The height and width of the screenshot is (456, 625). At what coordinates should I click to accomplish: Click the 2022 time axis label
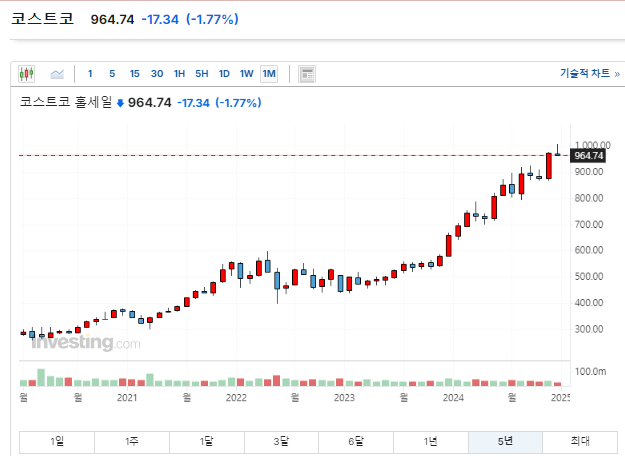coord(236,397)
